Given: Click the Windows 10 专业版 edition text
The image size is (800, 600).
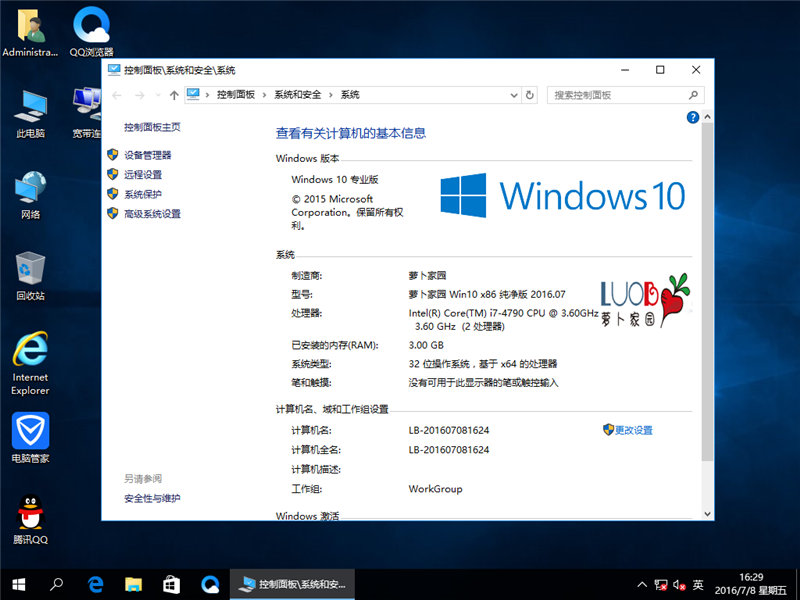Looking at the screenshot, I should click(x=335, y=180).
